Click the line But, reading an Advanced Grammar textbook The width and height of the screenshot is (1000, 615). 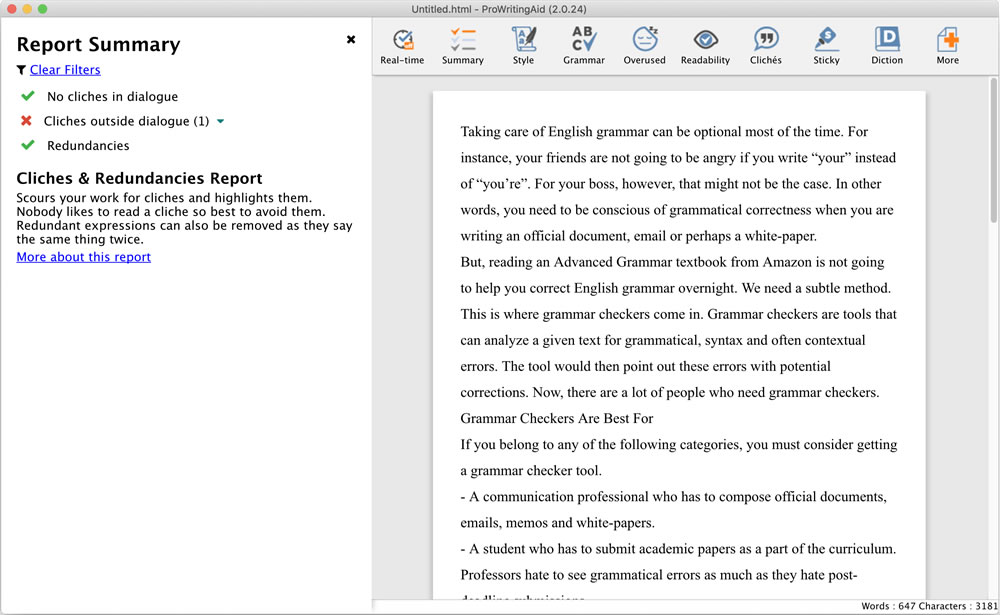pos(672,262)
